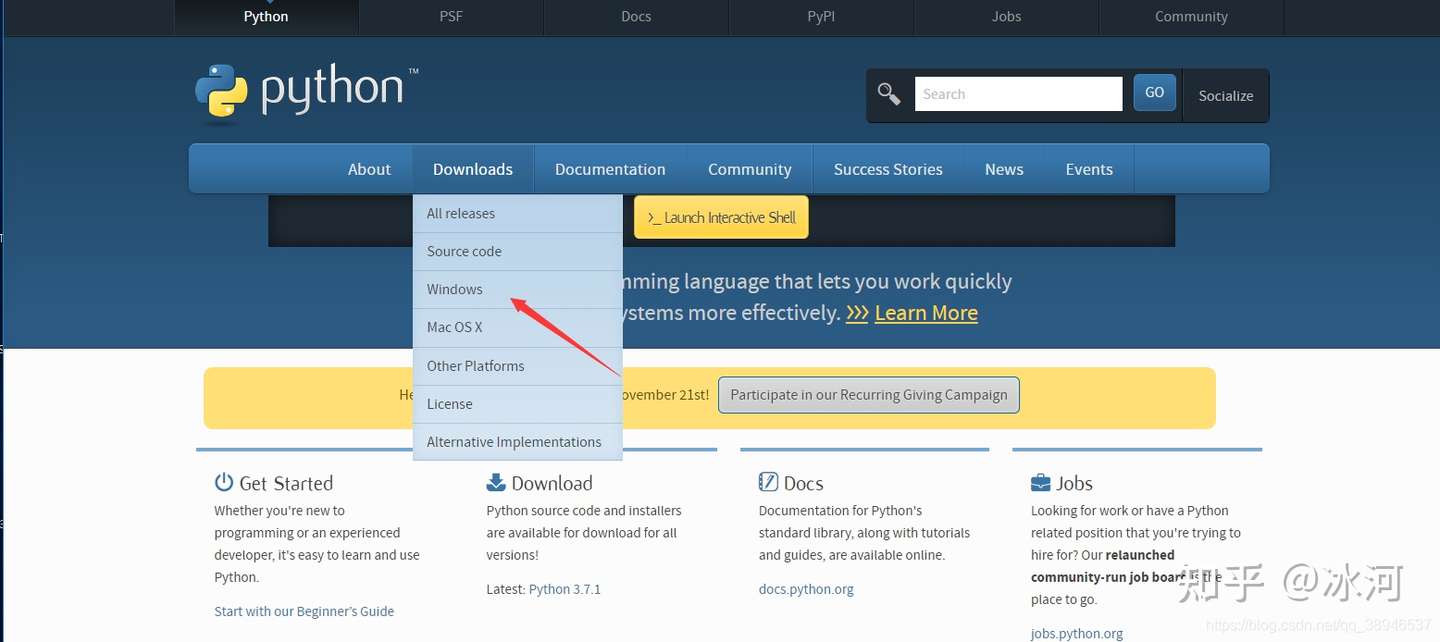This screenshot has height=642, width=1440.
Task: Open the Download heading link
Action: (x=552, y=483)
